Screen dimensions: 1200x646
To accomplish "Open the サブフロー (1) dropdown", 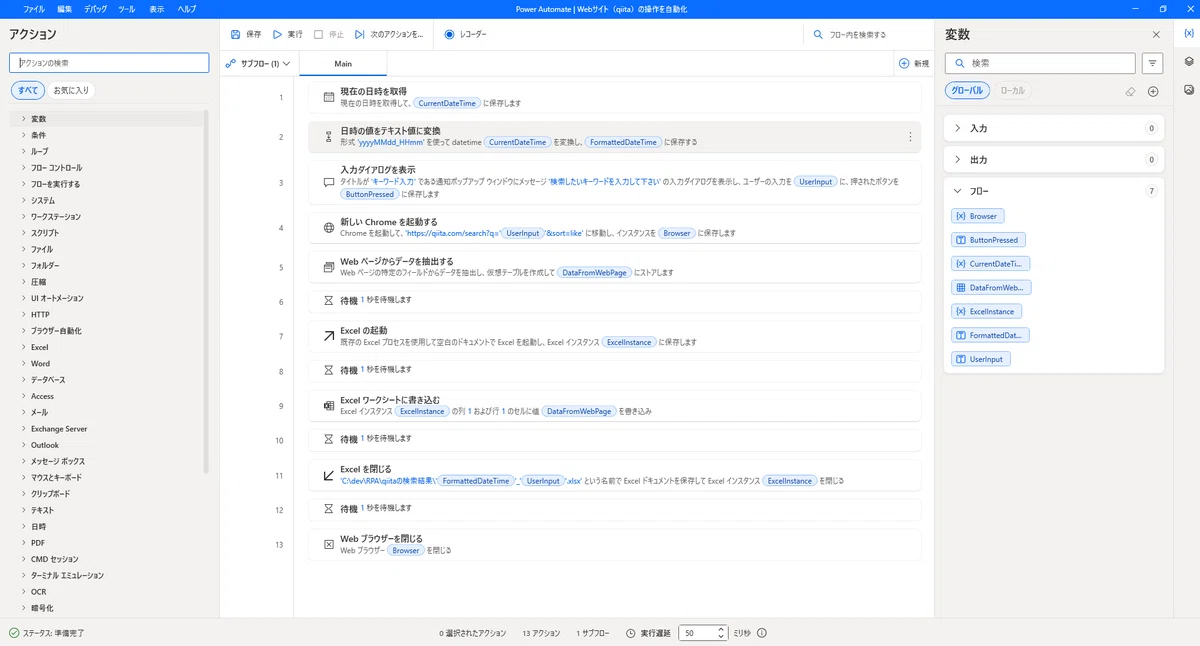I will tap(258, 63).
